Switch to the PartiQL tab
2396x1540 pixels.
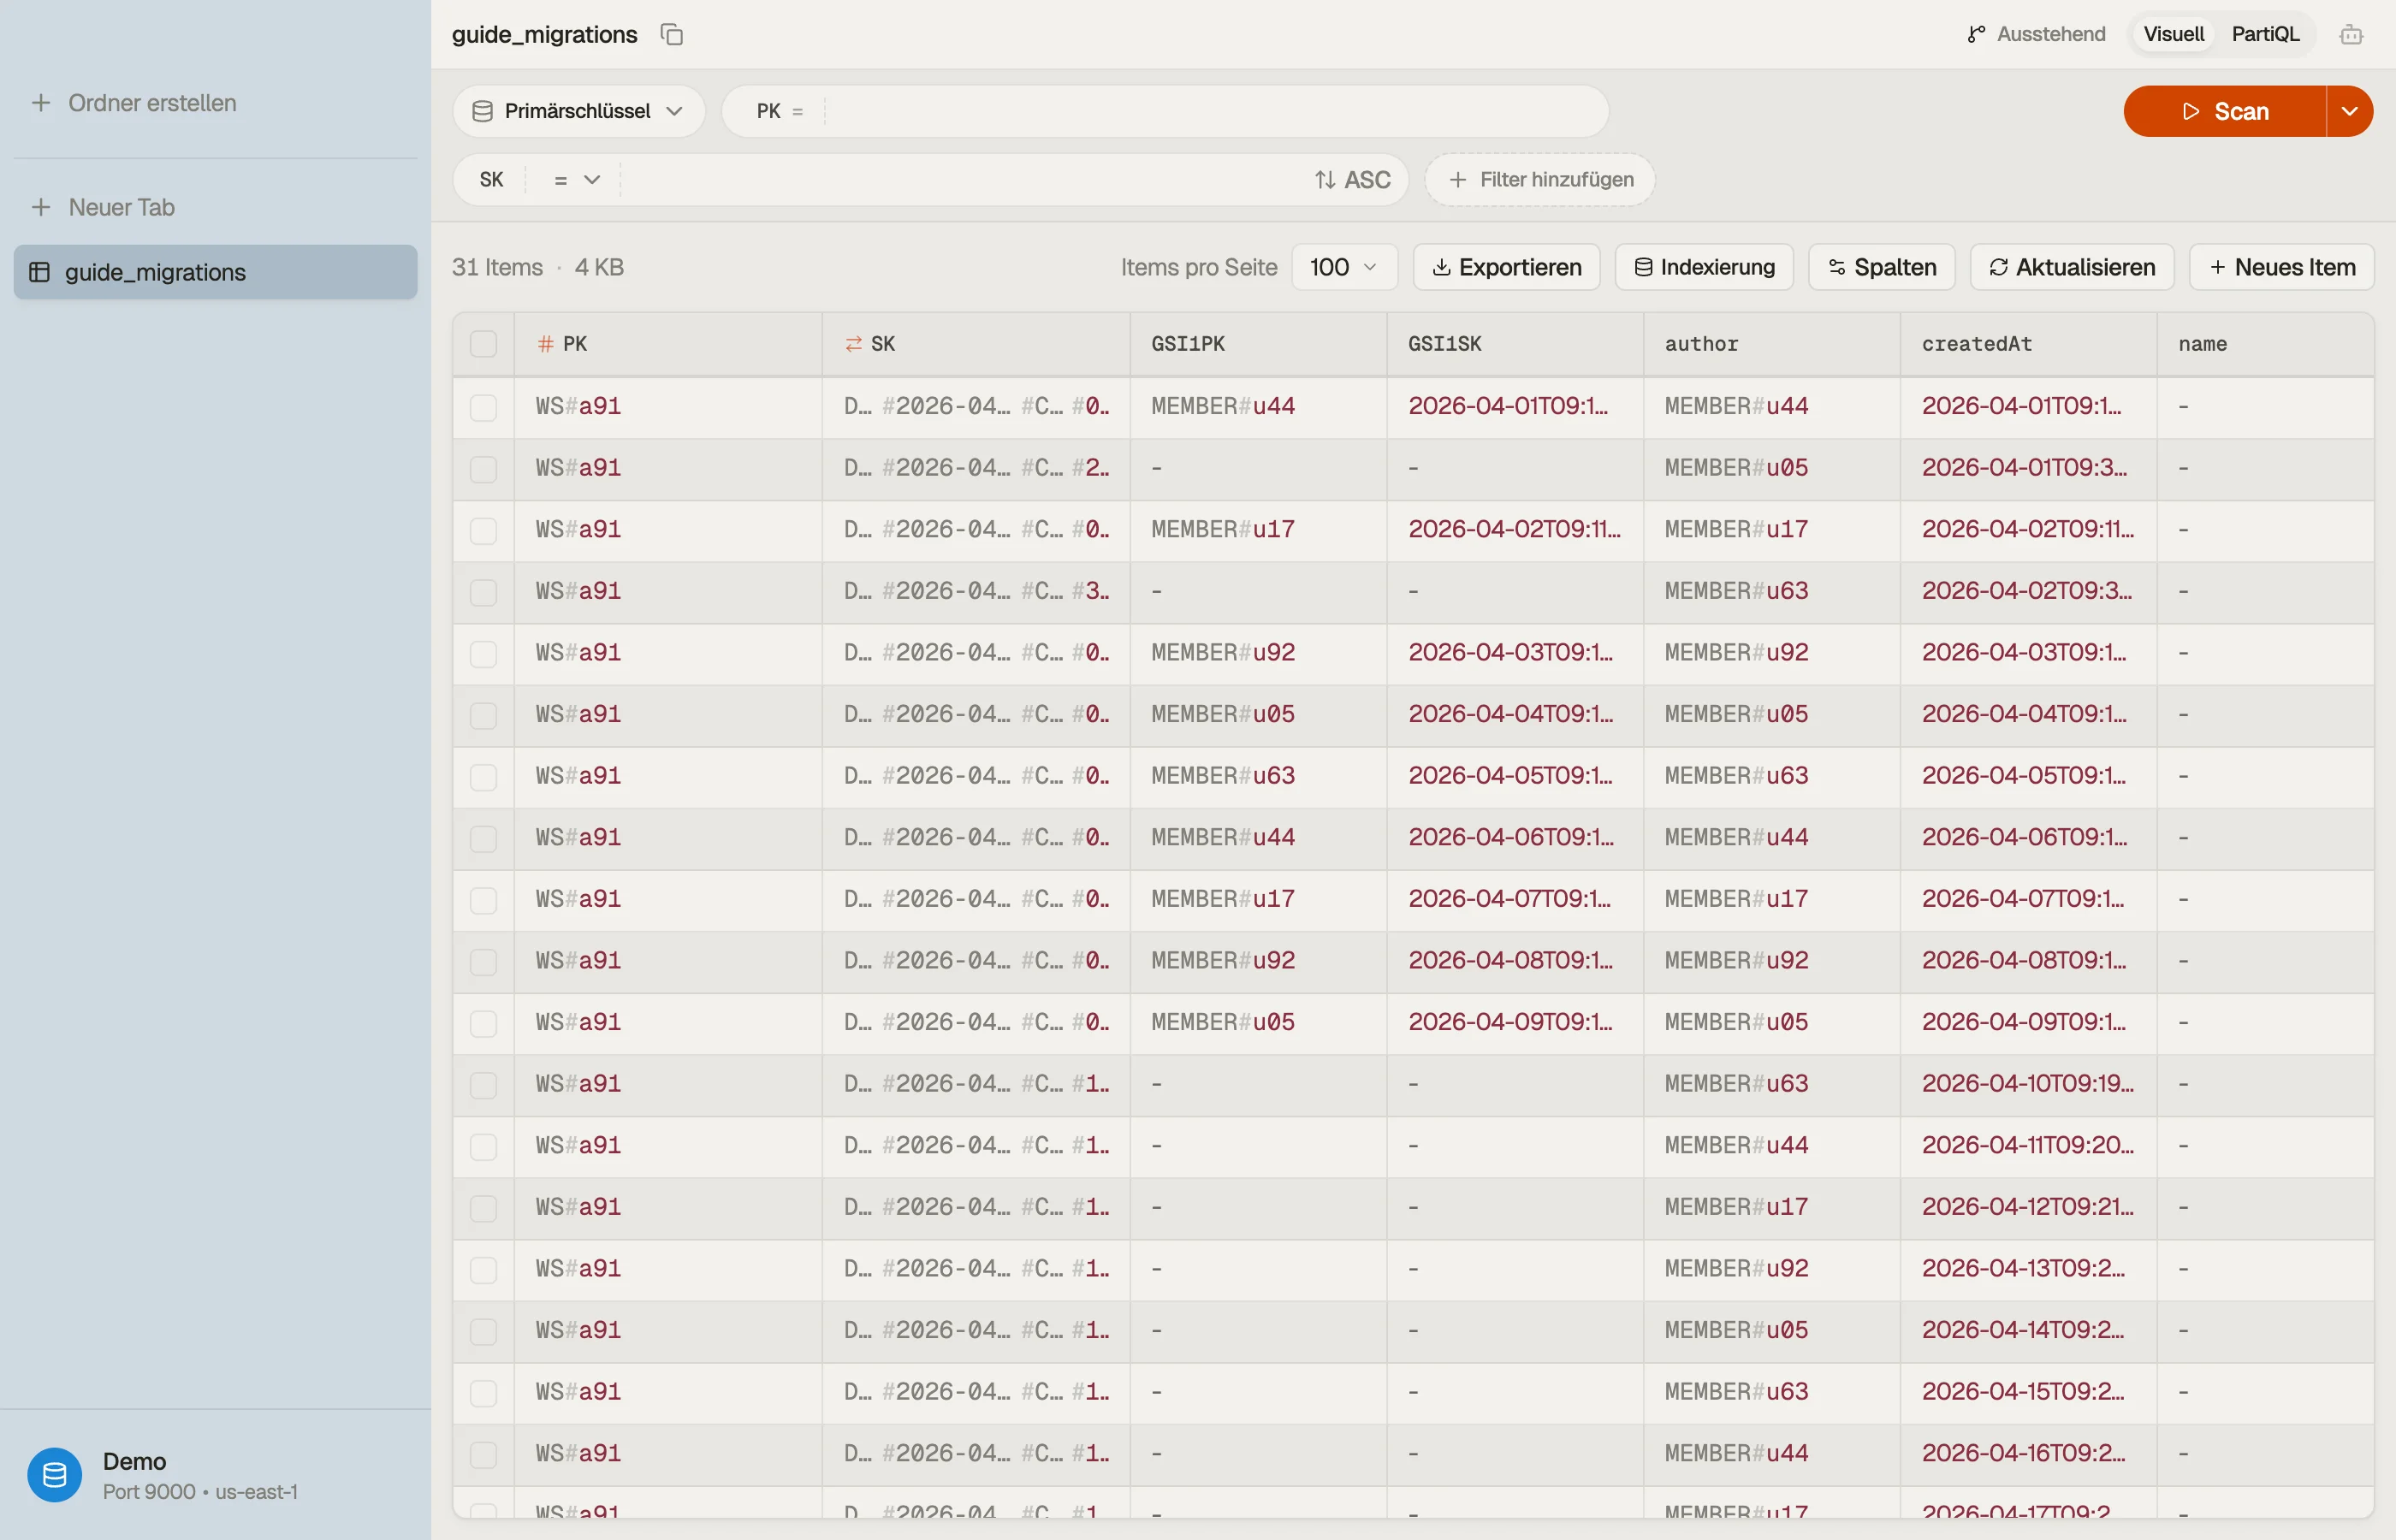pyautogui.click(x=2264, y=34)
